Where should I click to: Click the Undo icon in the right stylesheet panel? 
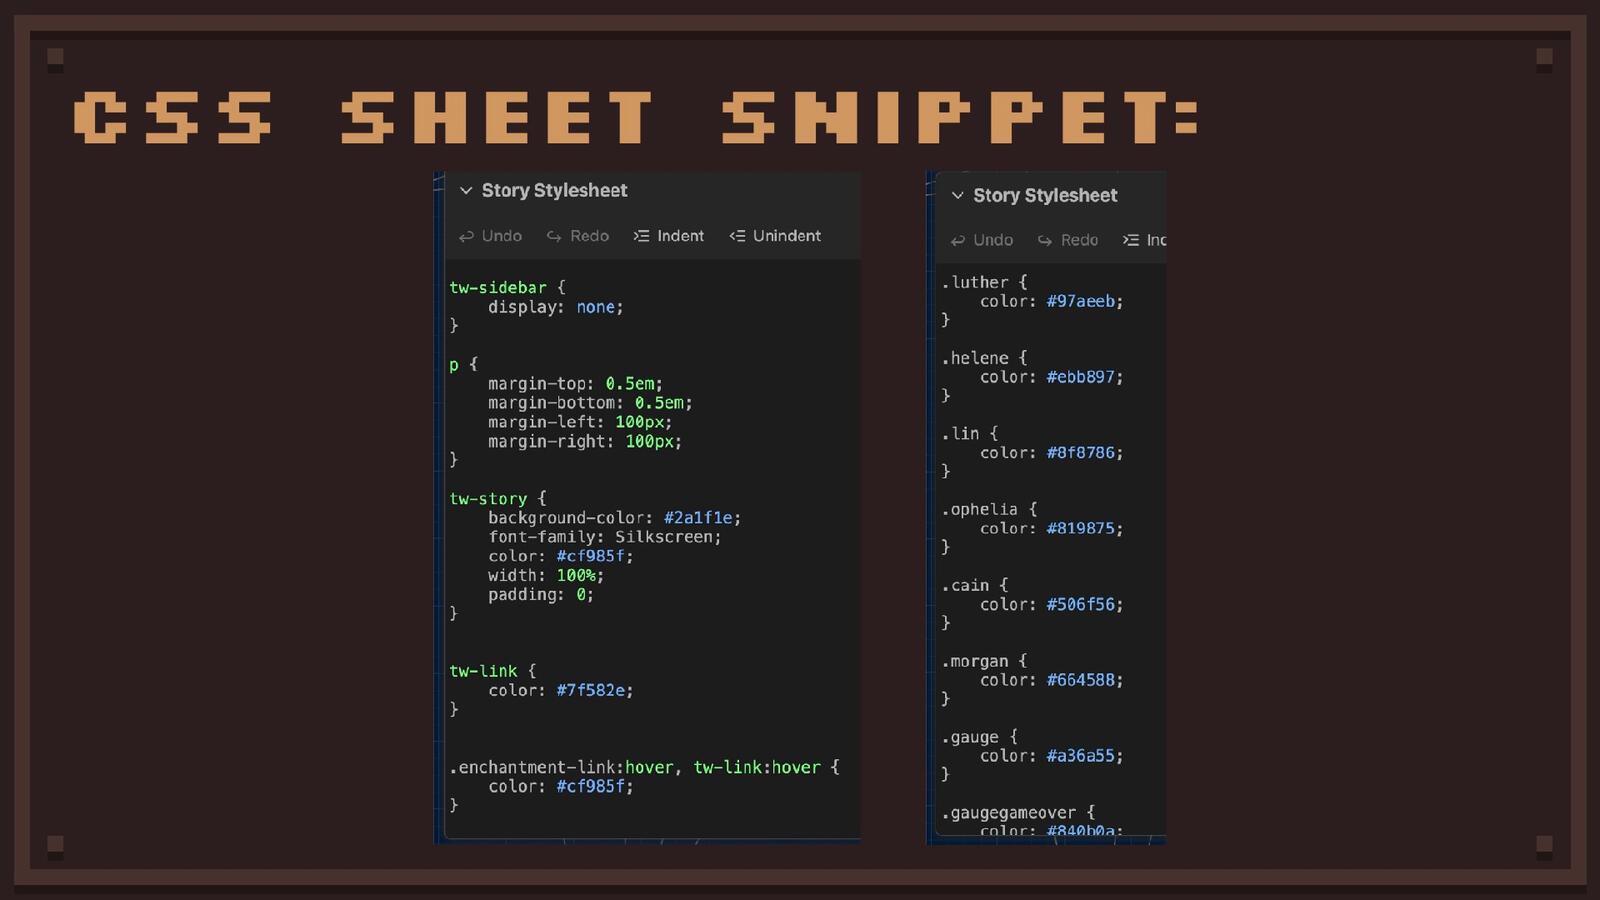(x=957, y=240)
